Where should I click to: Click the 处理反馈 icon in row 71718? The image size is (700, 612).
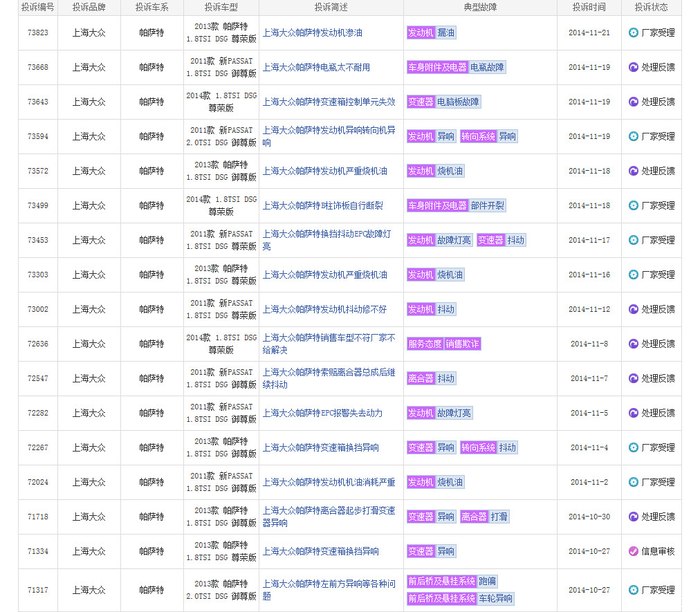click(633, 517)
